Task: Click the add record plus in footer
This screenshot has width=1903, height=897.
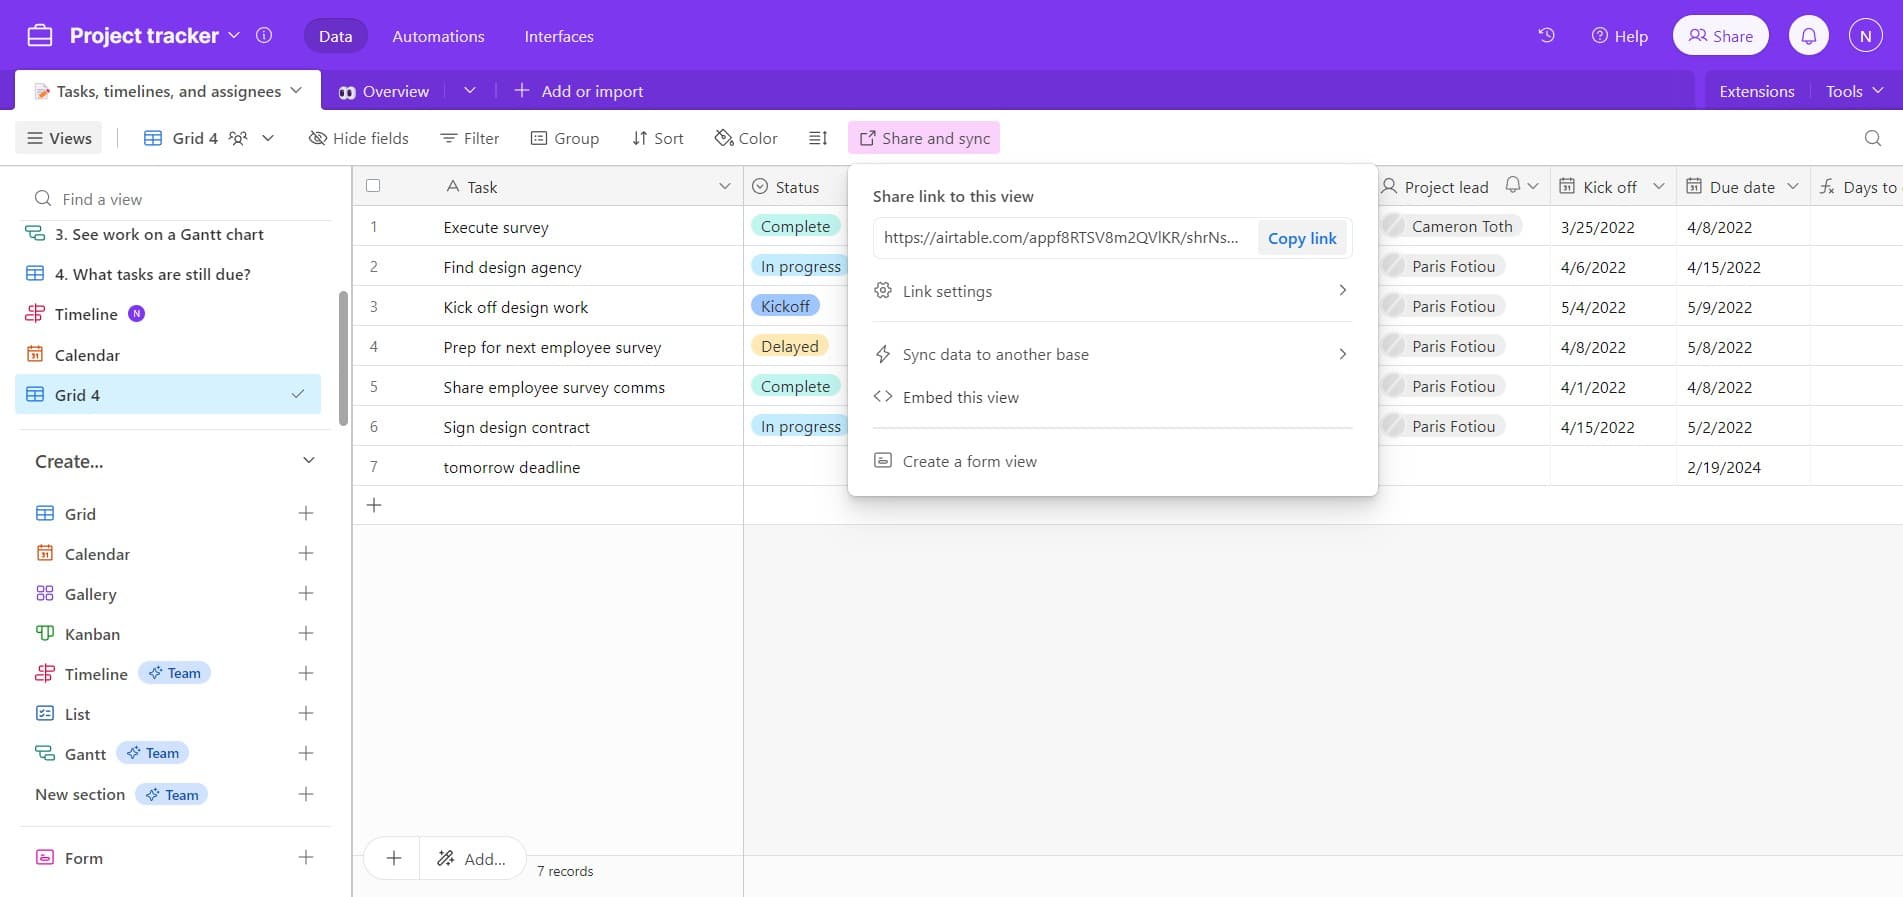Action: pyautogui.click(x=394, y=858)
